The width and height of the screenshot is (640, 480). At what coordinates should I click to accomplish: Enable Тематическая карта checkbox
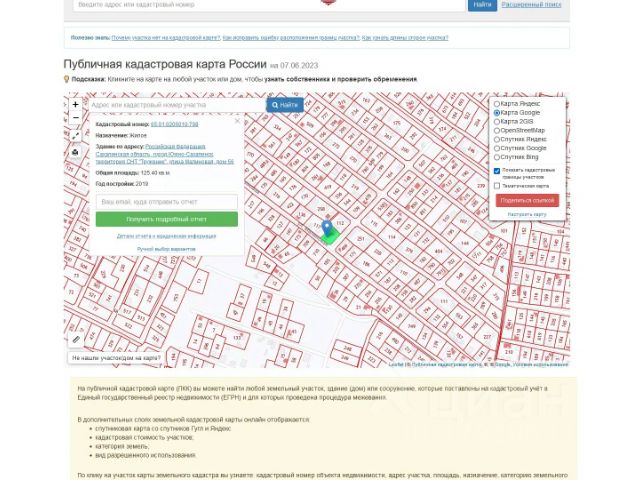(497, 186)
